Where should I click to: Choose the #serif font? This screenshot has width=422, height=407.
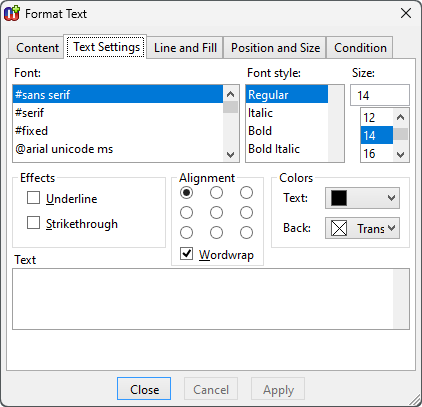click(x=118, y=113)
